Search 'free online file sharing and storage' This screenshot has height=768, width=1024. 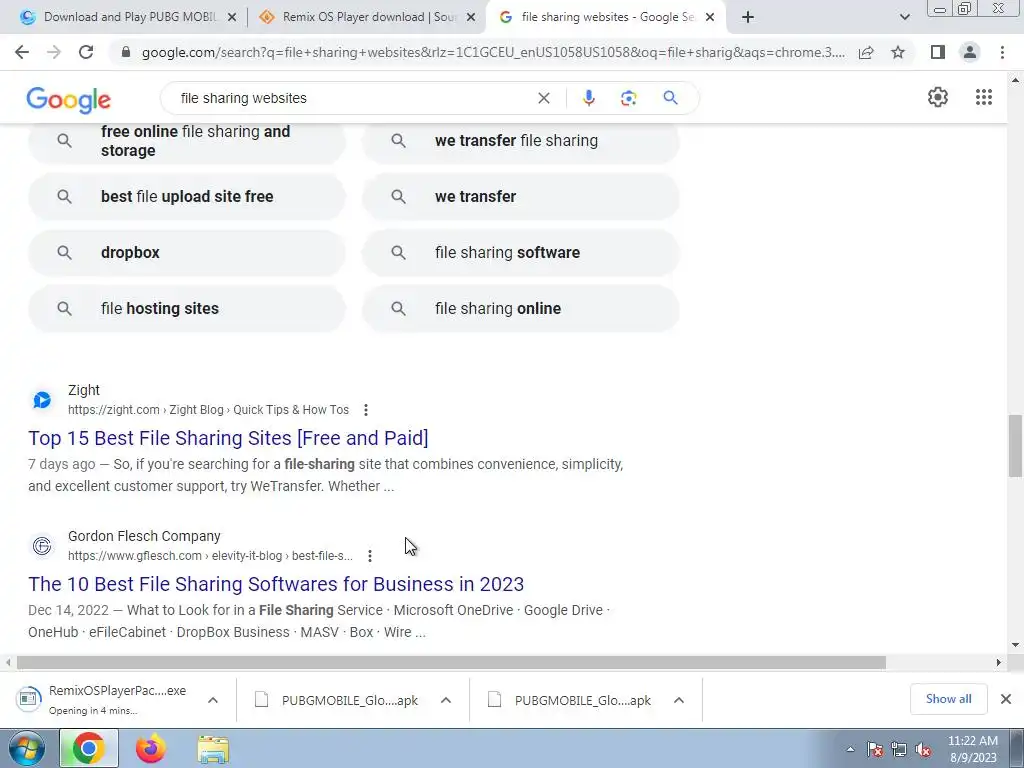click(x=187, y=141)
